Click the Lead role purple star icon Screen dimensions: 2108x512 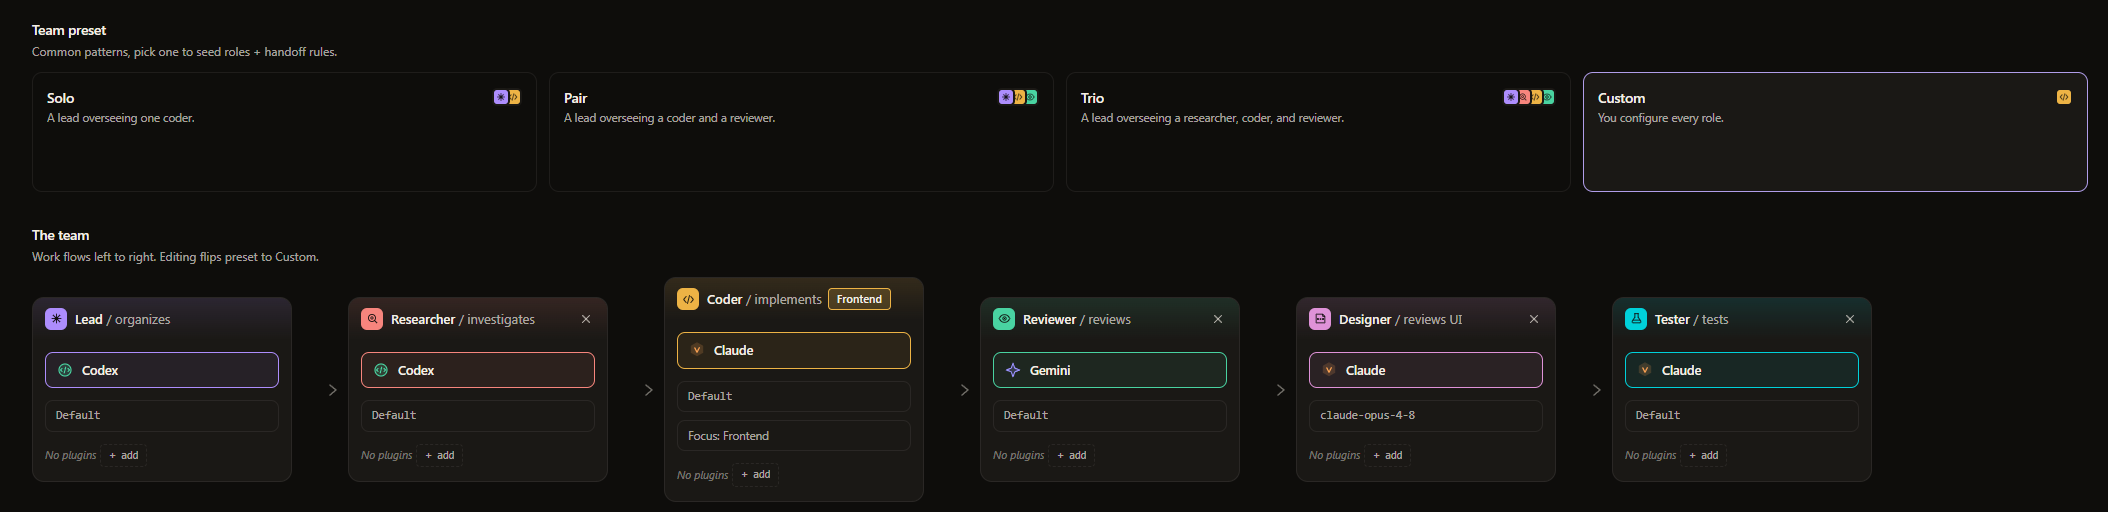56,319
